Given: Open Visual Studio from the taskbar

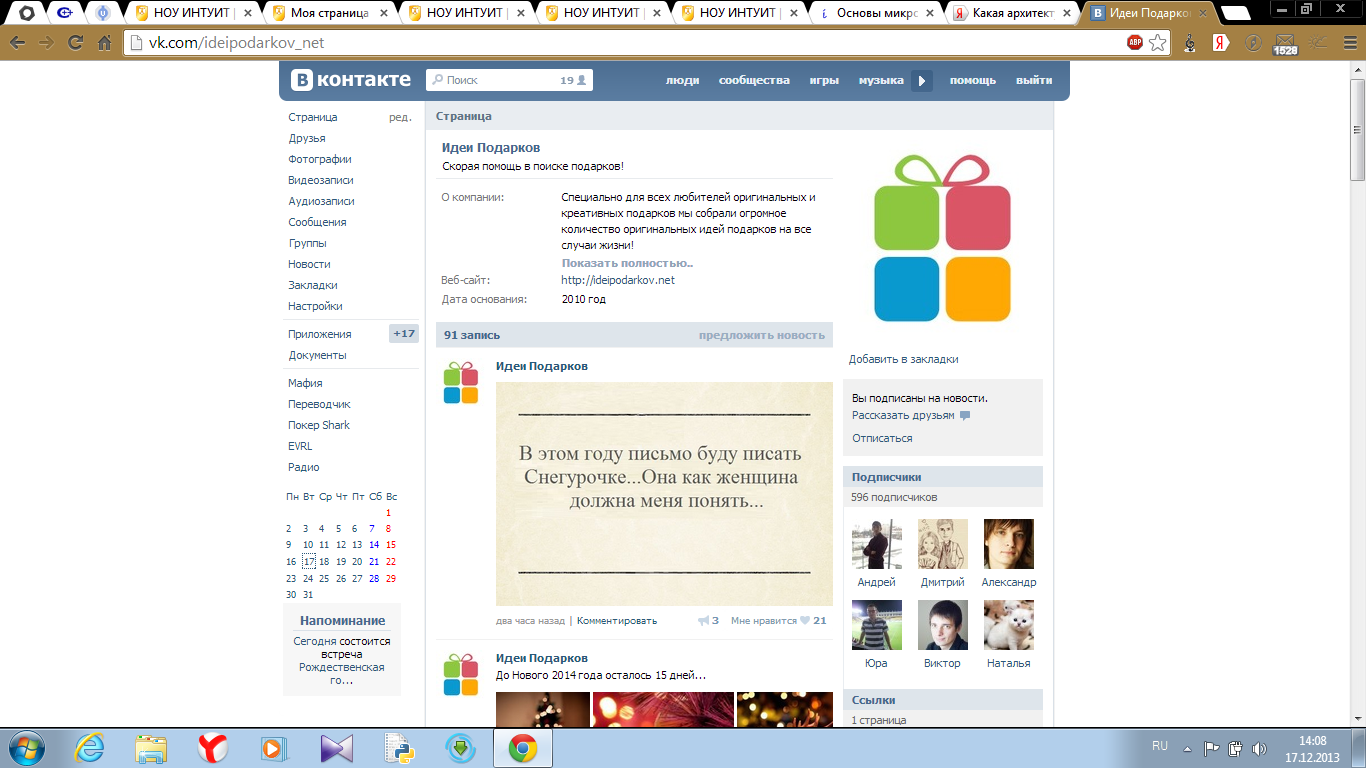Looking at the screenshot, I should point(336,748).
